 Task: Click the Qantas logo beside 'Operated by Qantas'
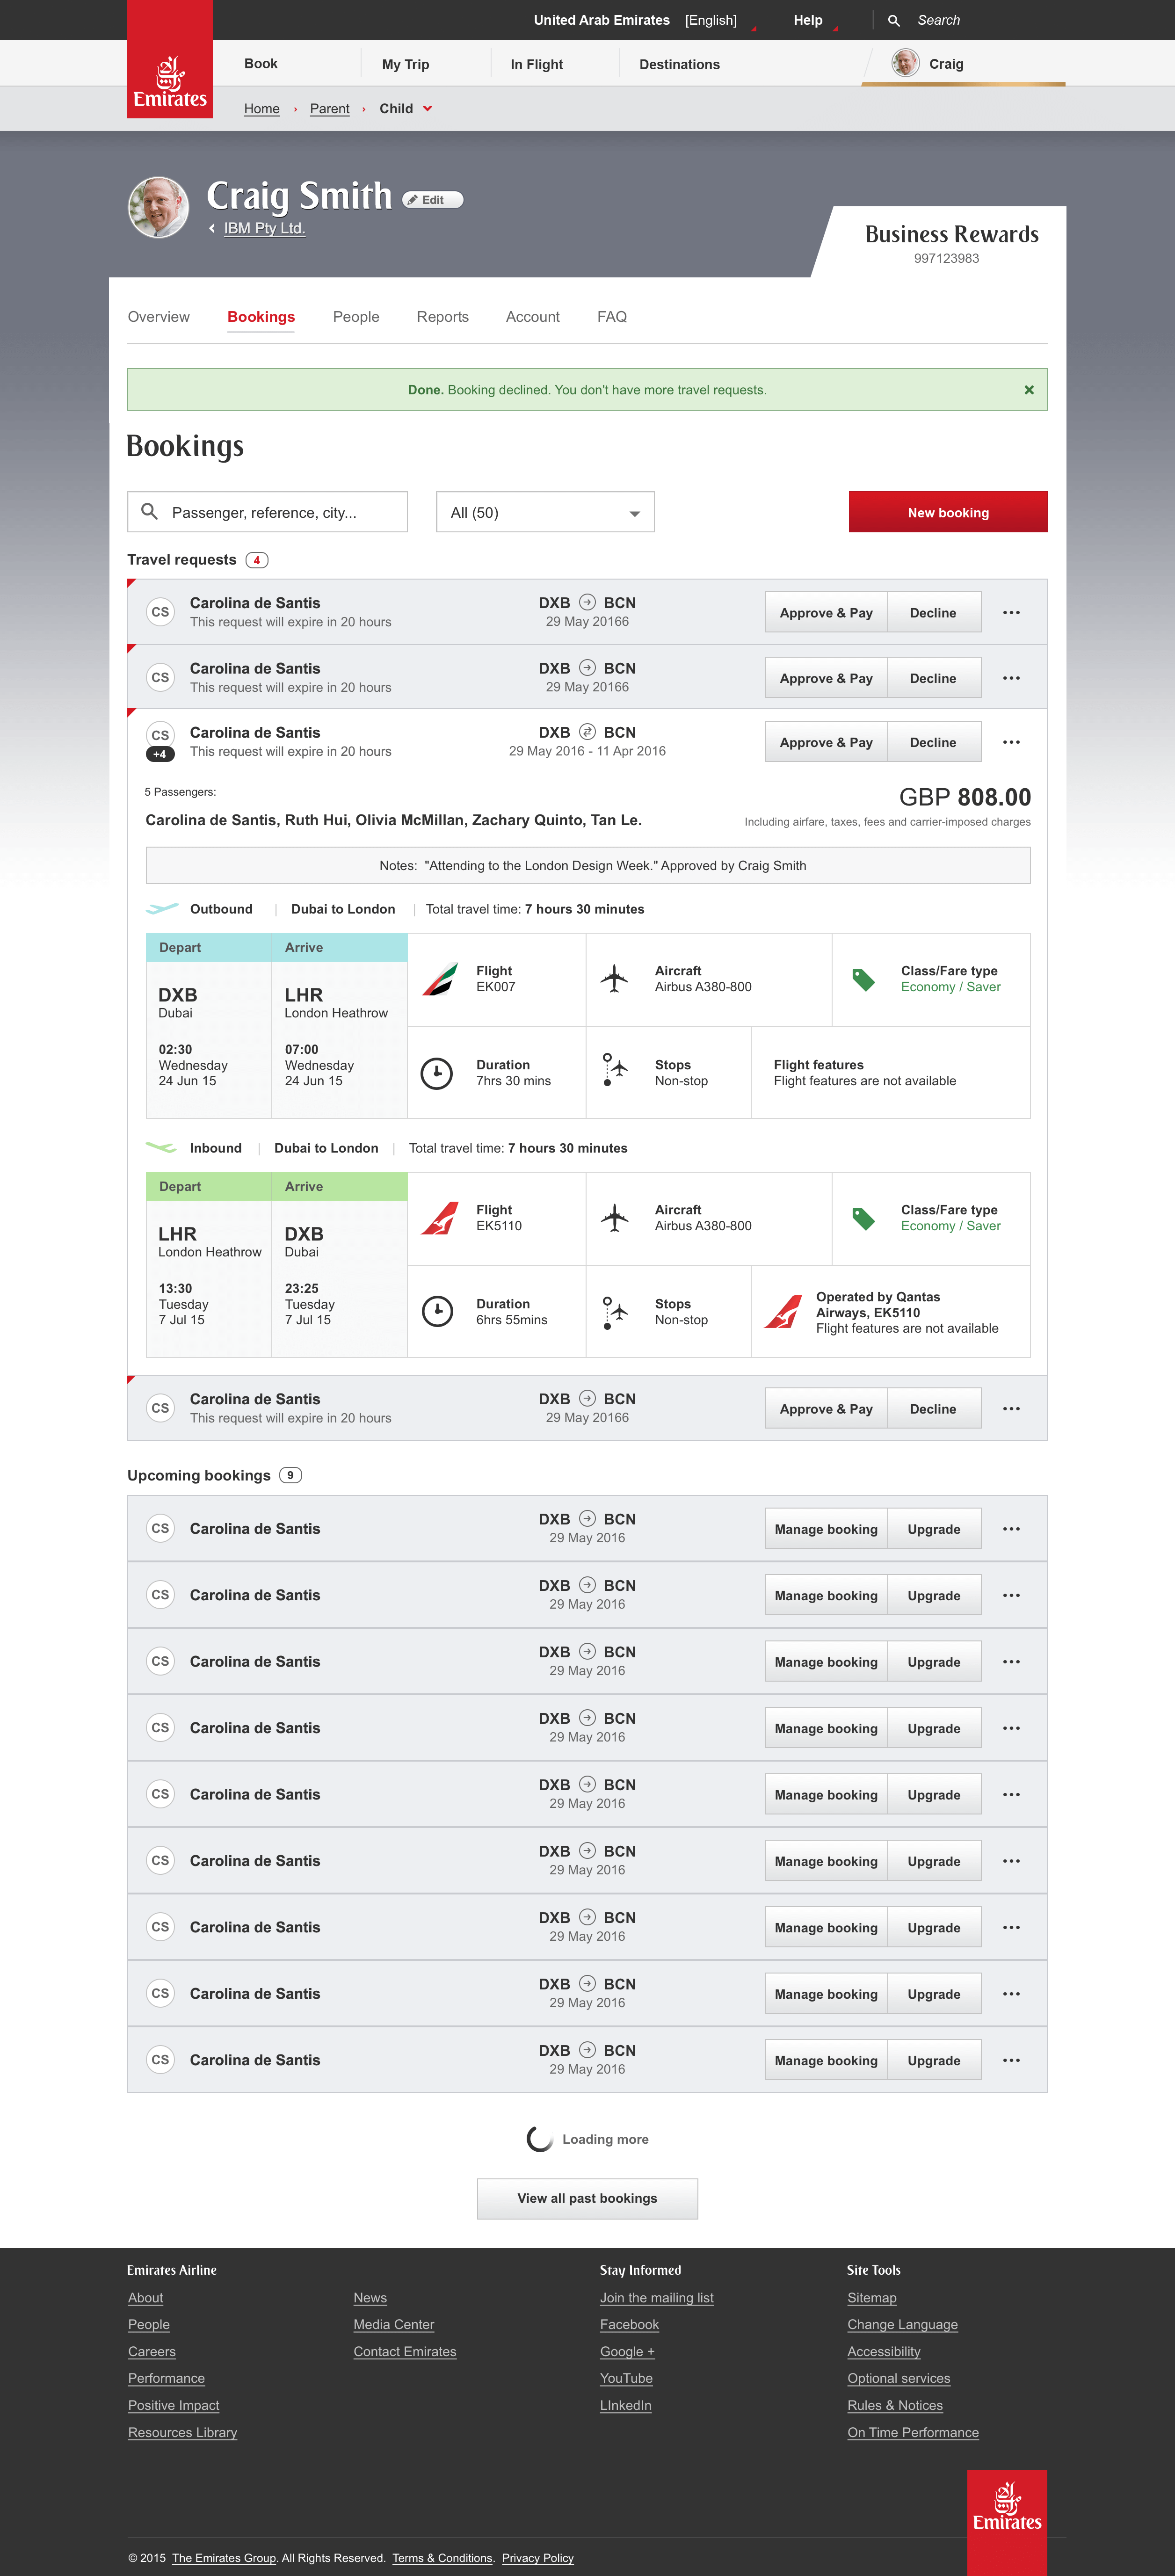(x=783, y=1312)
